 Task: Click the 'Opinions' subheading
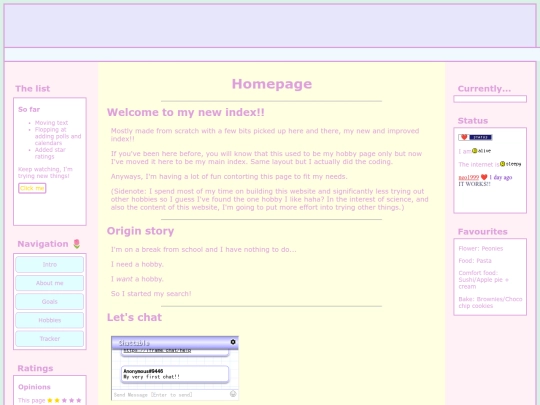[34, 387]
